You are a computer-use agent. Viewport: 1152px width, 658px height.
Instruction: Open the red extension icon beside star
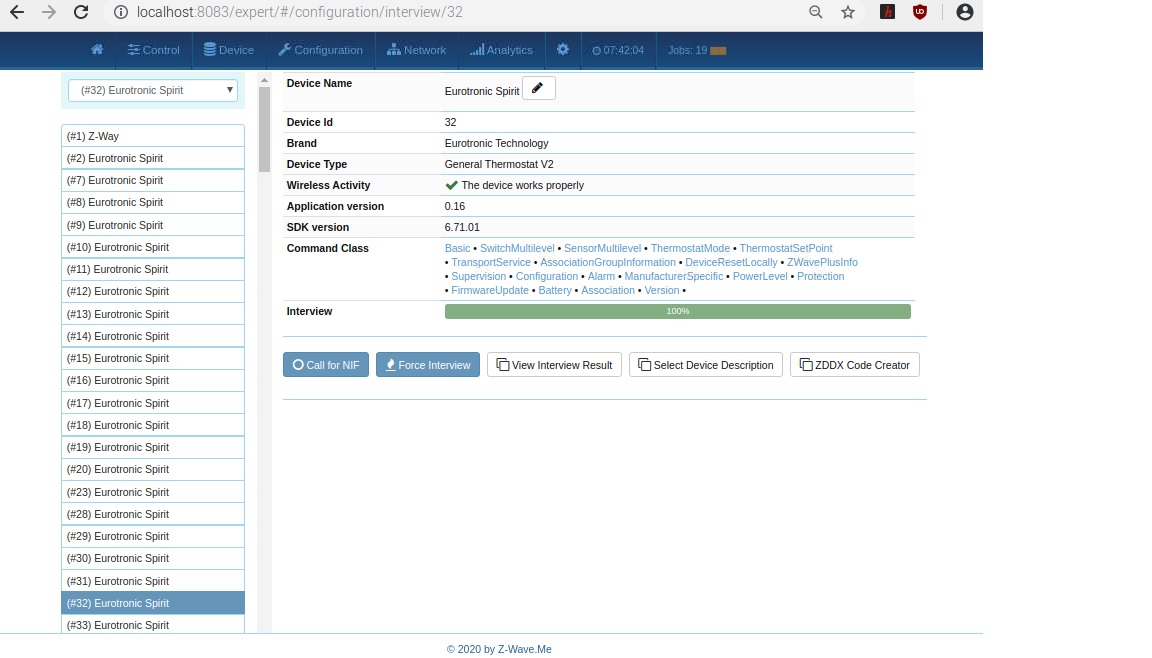click(x=888, y=12)
